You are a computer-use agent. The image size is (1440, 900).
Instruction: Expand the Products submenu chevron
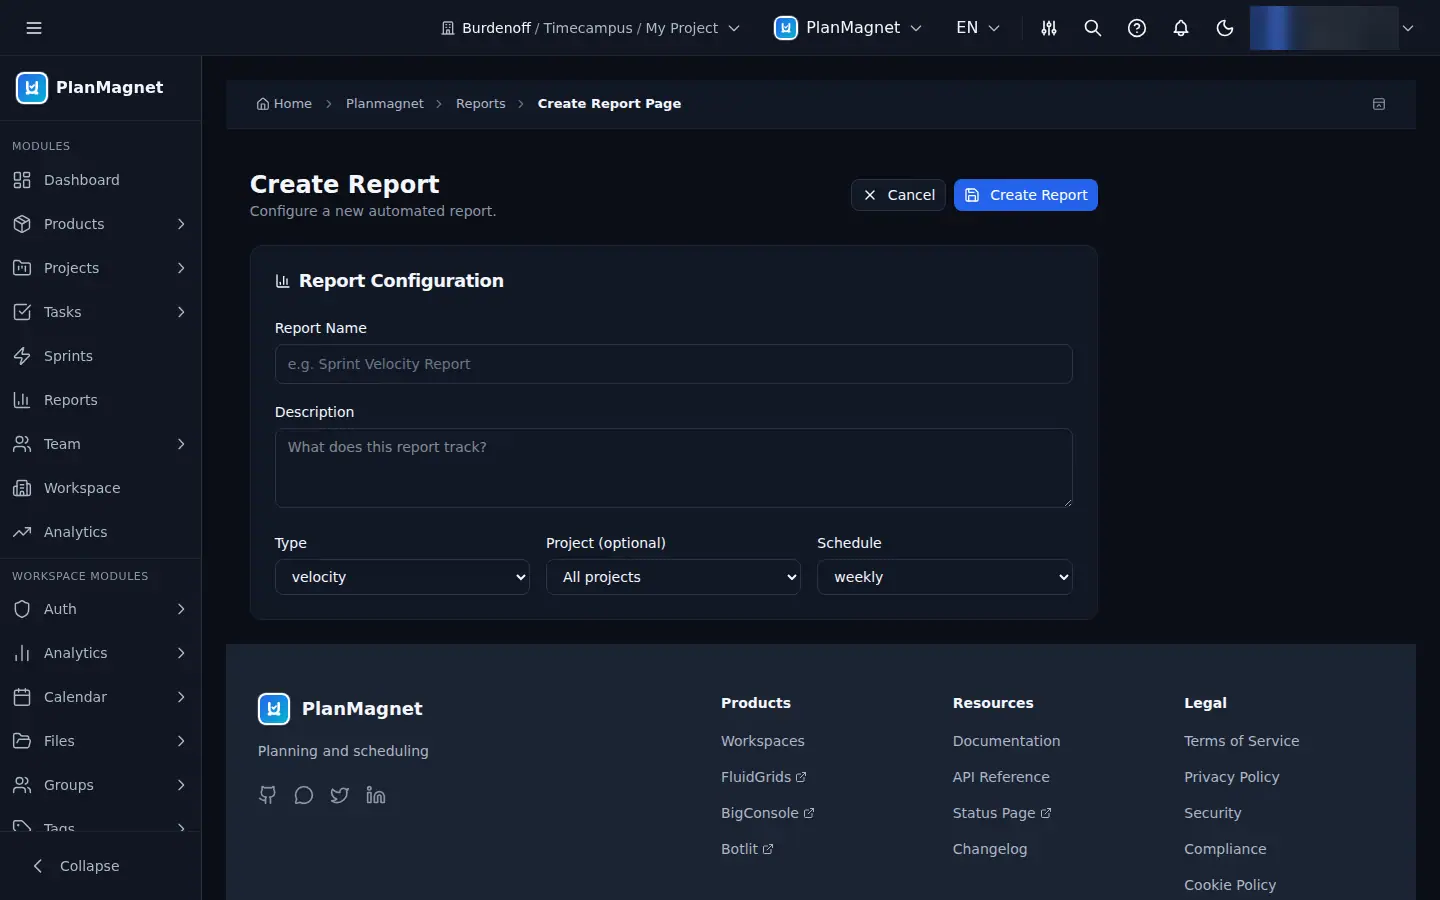[181, 224]
